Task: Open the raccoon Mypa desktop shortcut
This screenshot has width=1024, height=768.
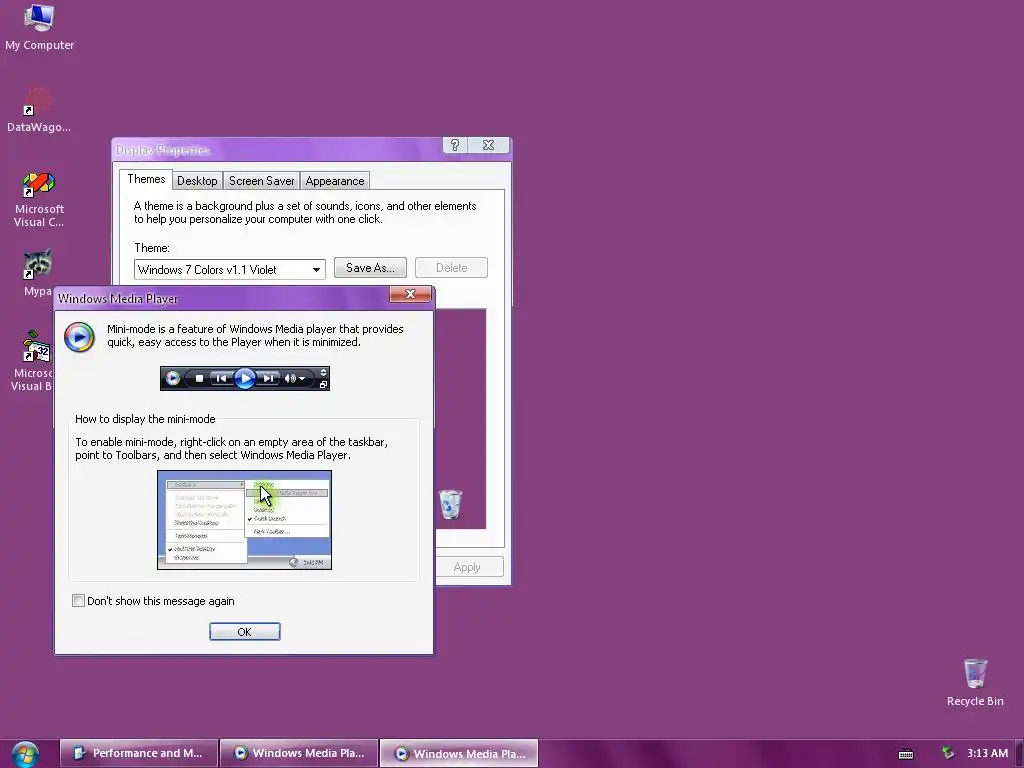Action: point(38,273)
